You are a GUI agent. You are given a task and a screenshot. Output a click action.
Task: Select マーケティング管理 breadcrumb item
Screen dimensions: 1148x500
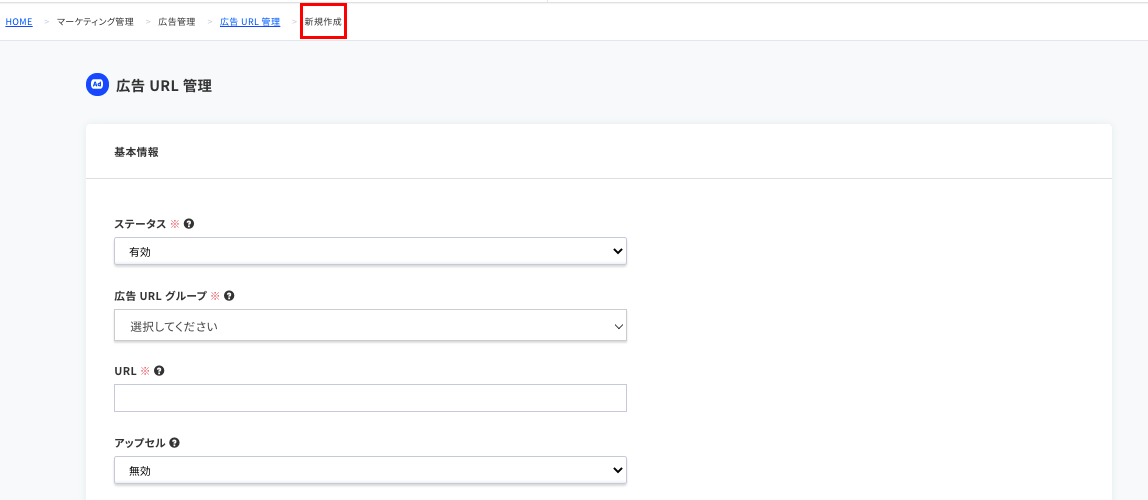coord(95,22)
